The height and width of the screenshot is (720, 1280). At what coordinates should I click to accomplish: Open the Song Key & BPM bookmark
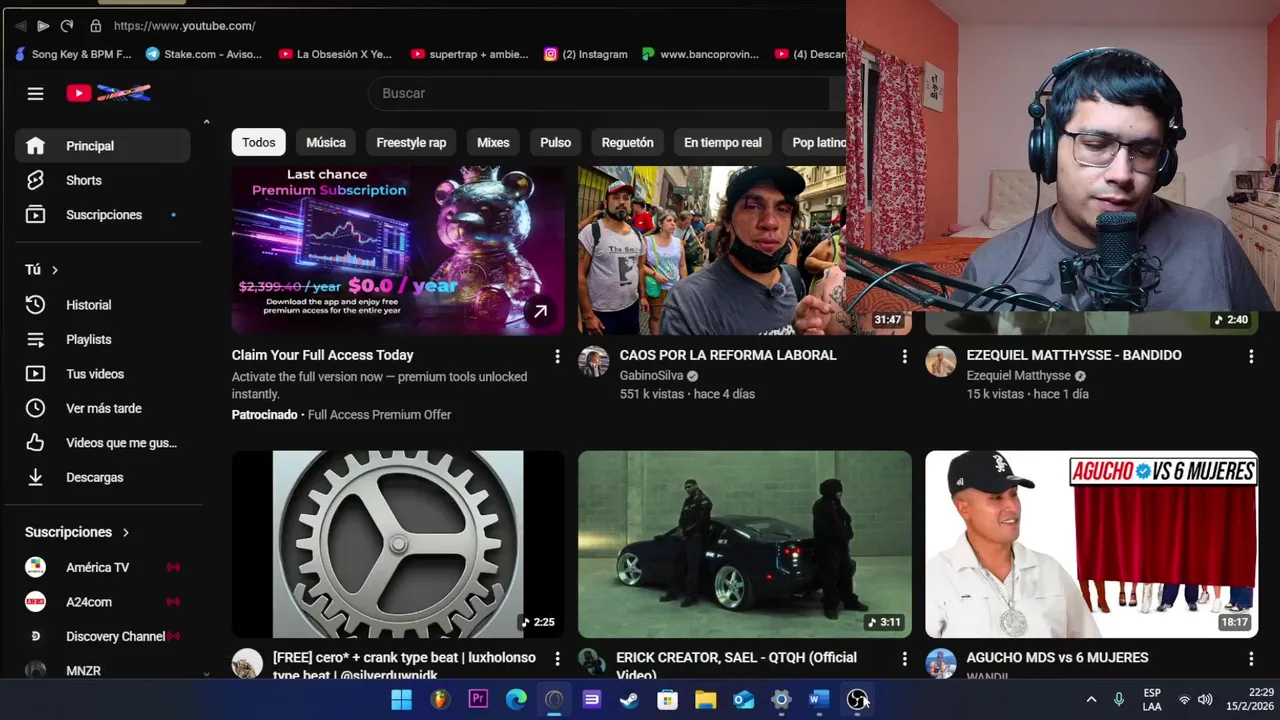(72, 54)
